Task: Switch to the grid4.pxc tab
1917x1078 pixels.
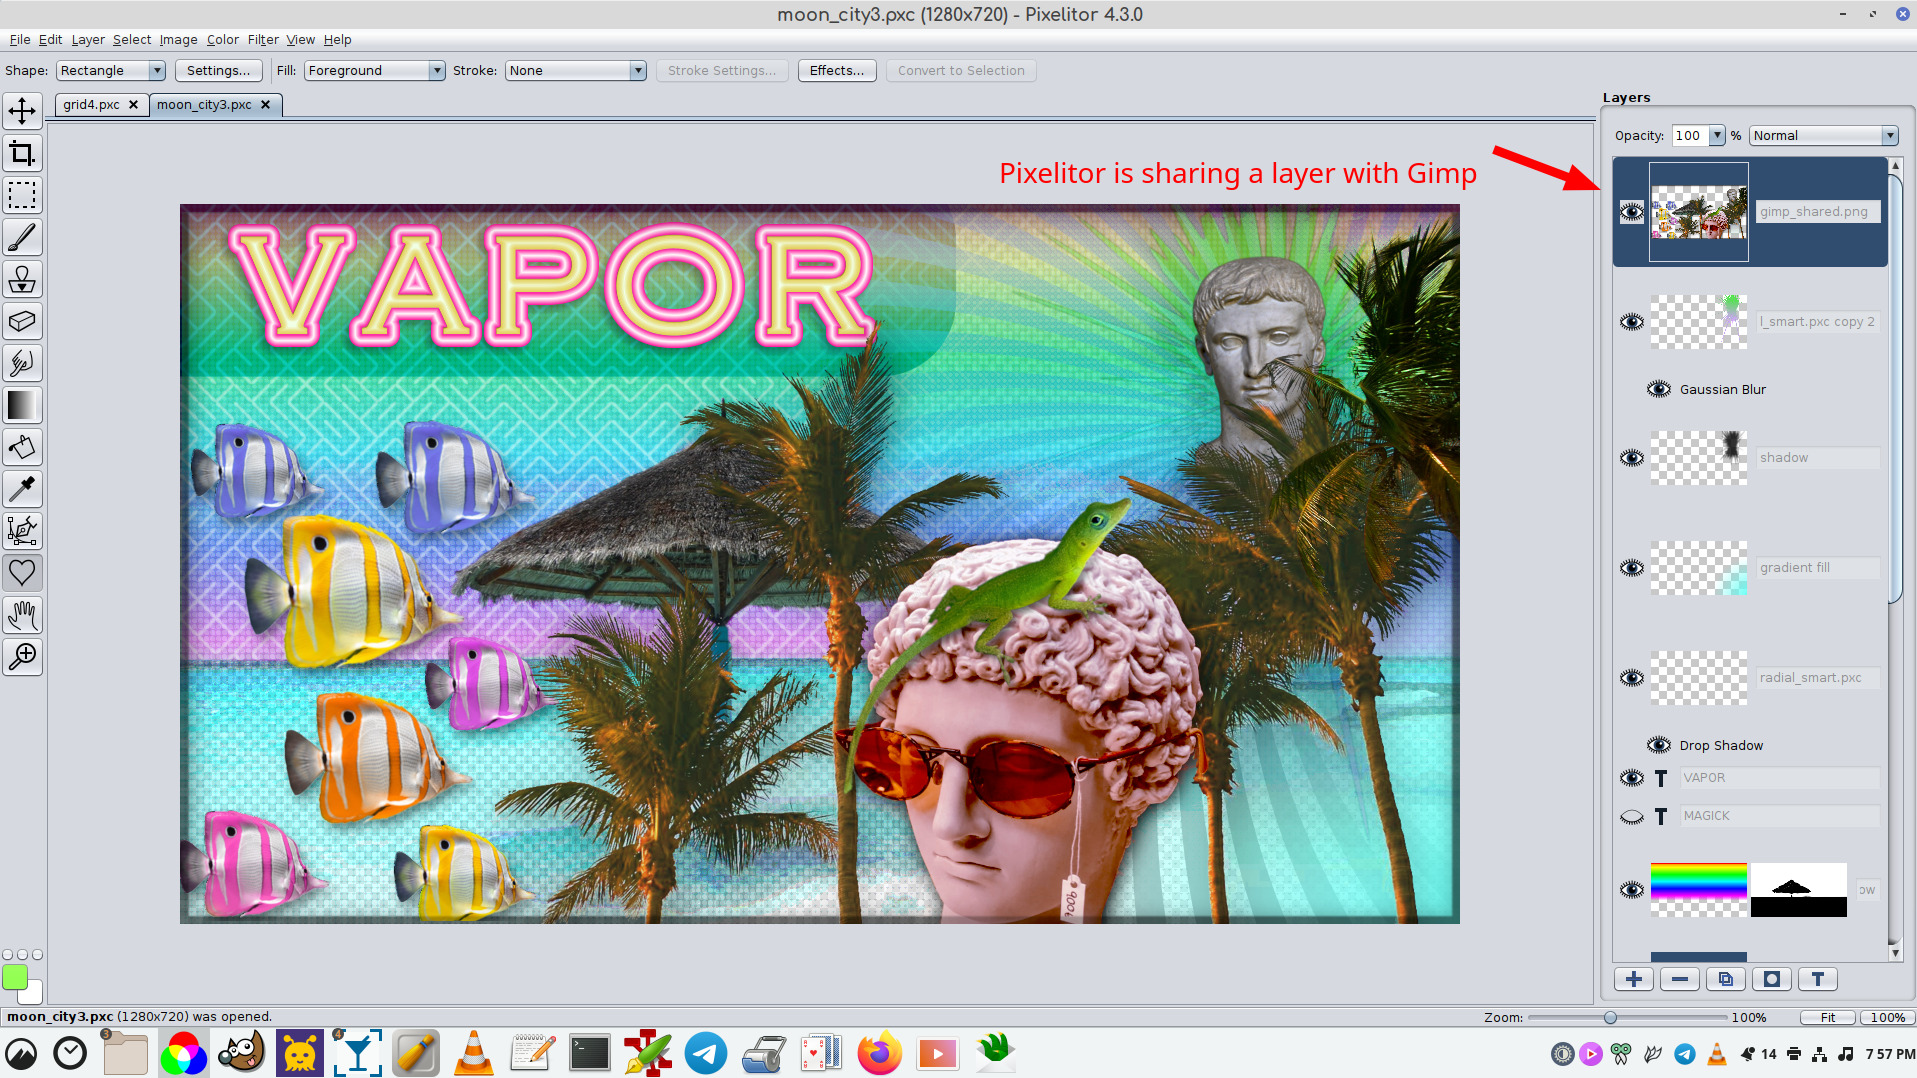Action: pyautogui.click(x=92, y=104)
